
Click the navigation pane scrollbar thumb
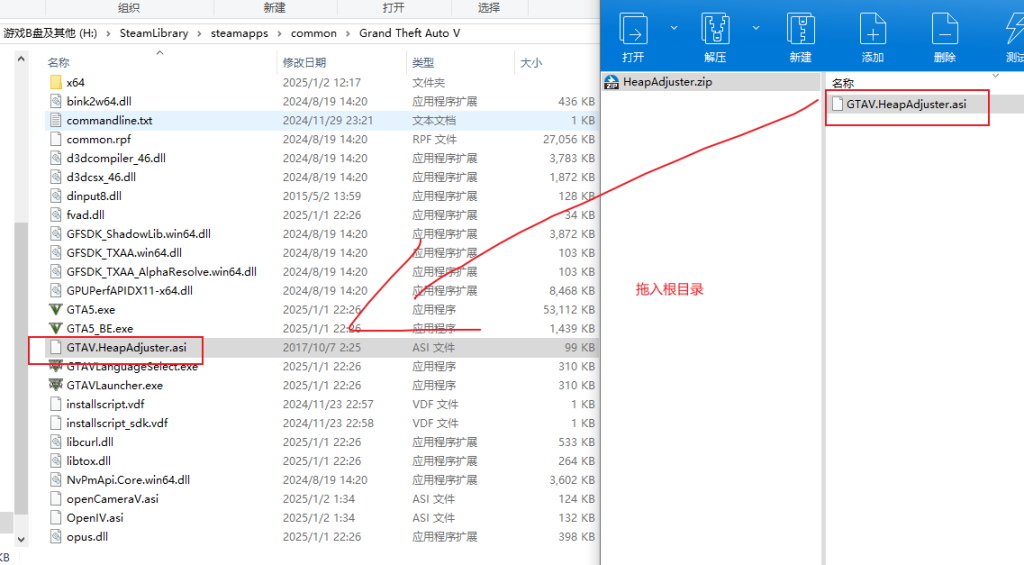[21, 366]
